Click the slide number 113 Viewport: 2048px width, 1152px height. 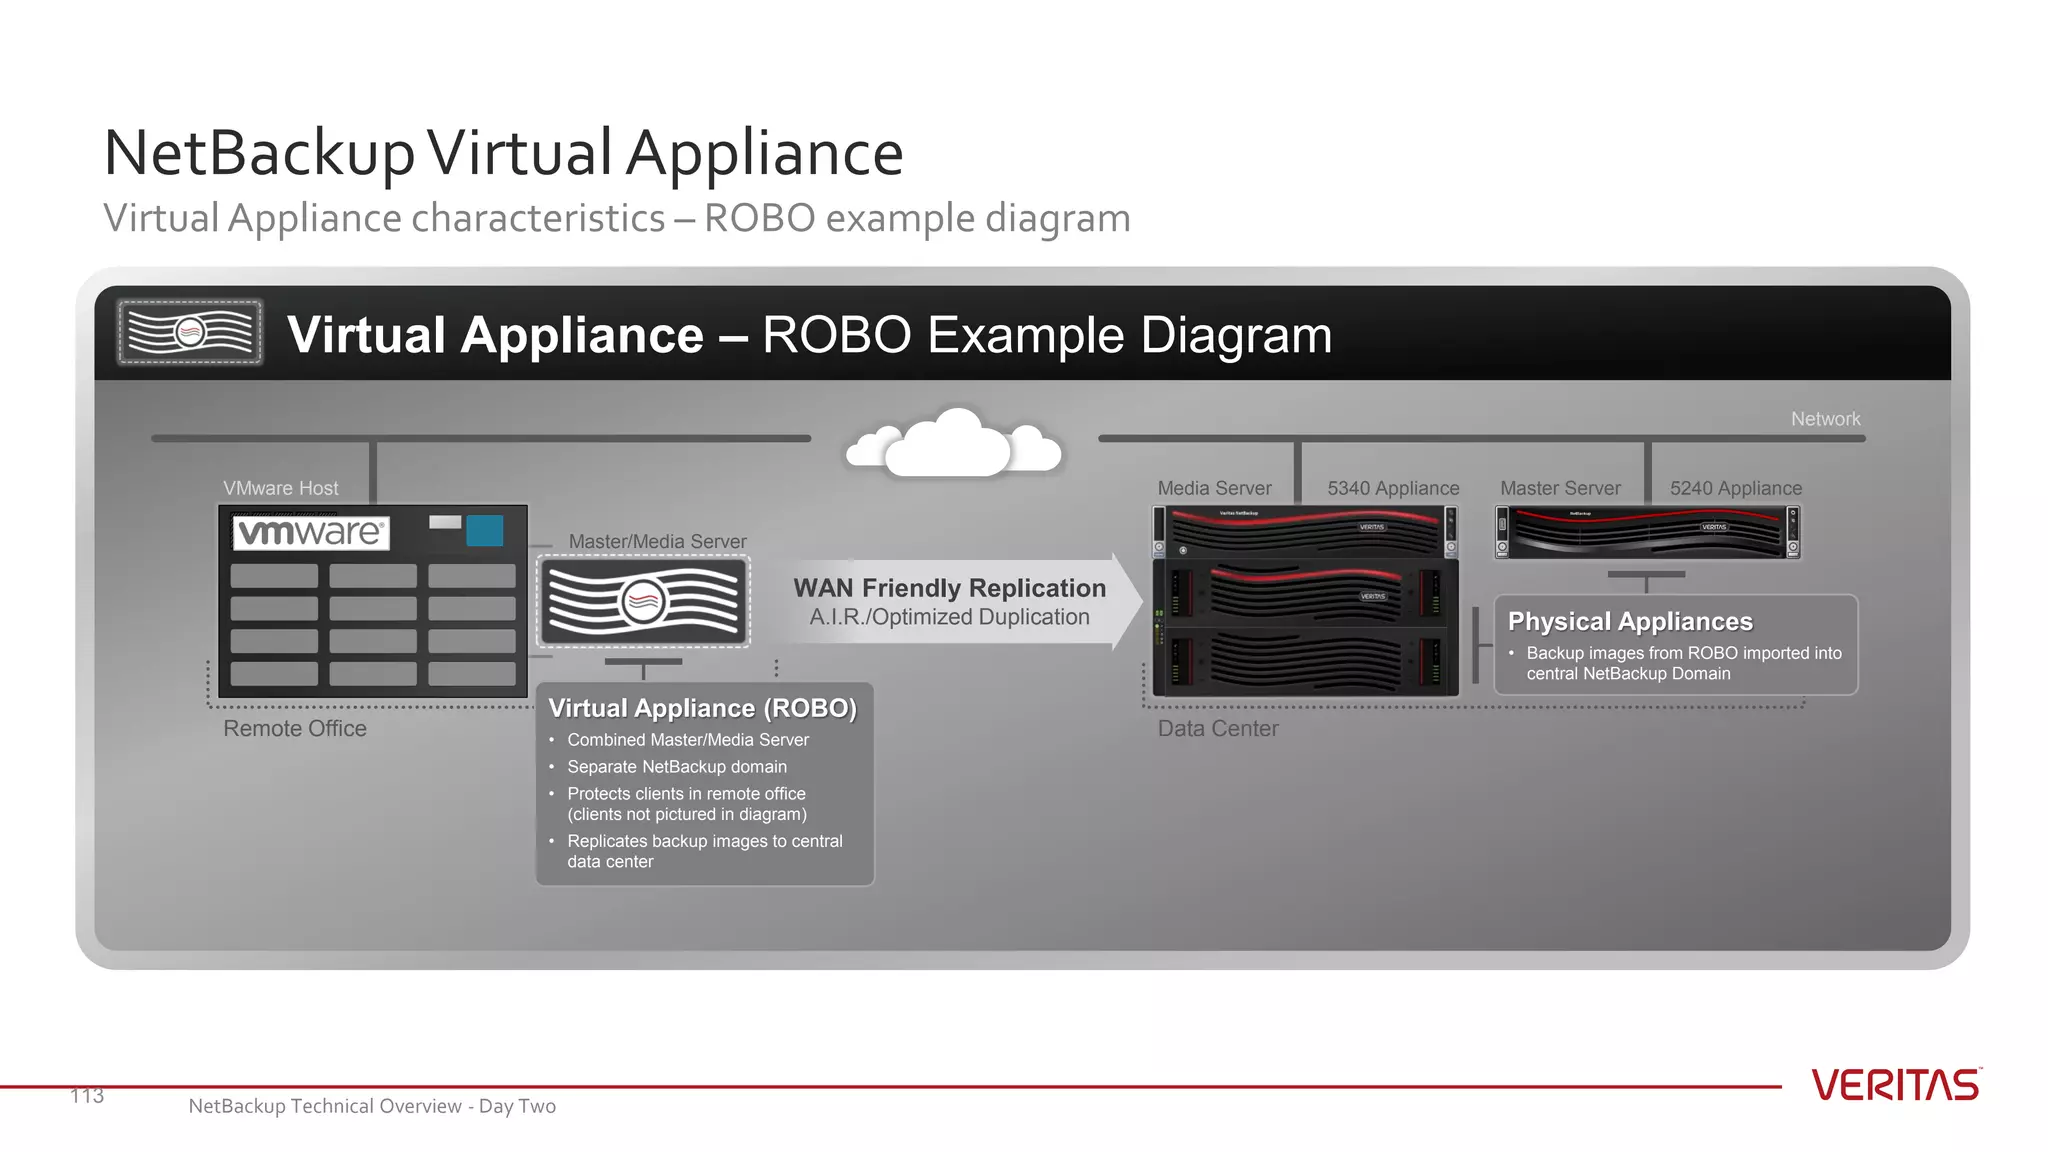click(87, 1096)
